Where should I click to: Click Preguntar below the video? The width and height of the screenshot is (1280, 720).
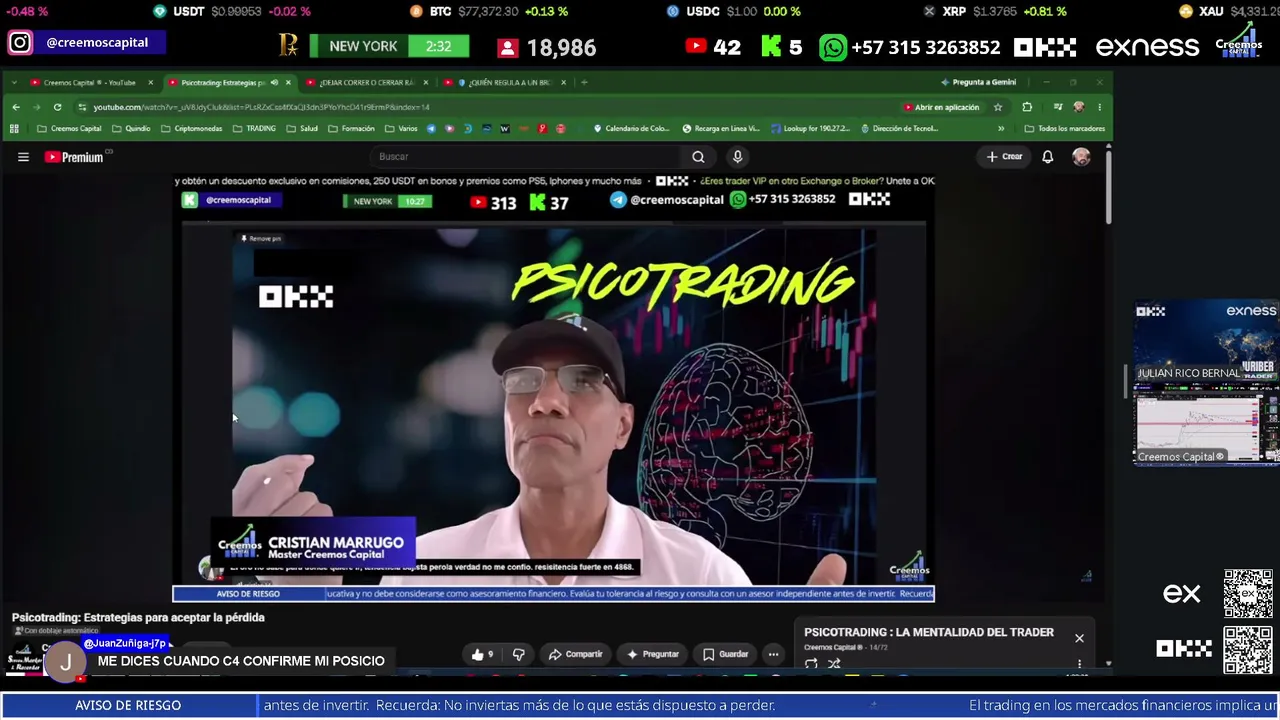coord(653,654)
